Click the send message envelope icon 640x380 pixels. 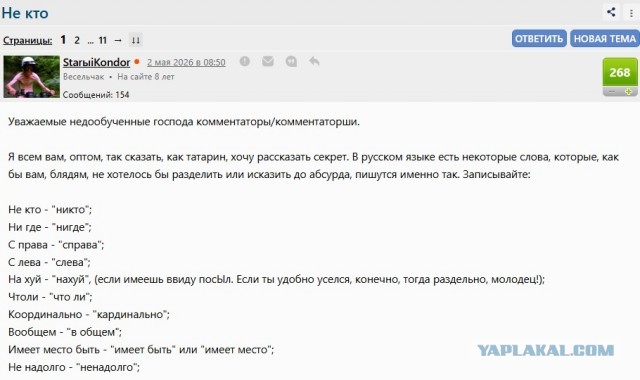268,61
